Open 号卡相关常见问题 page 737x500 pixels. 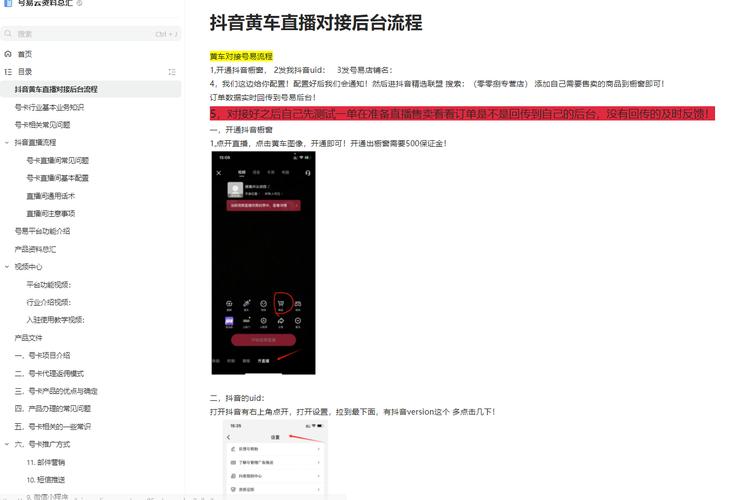pyautogui.click(x=42, y=125)
